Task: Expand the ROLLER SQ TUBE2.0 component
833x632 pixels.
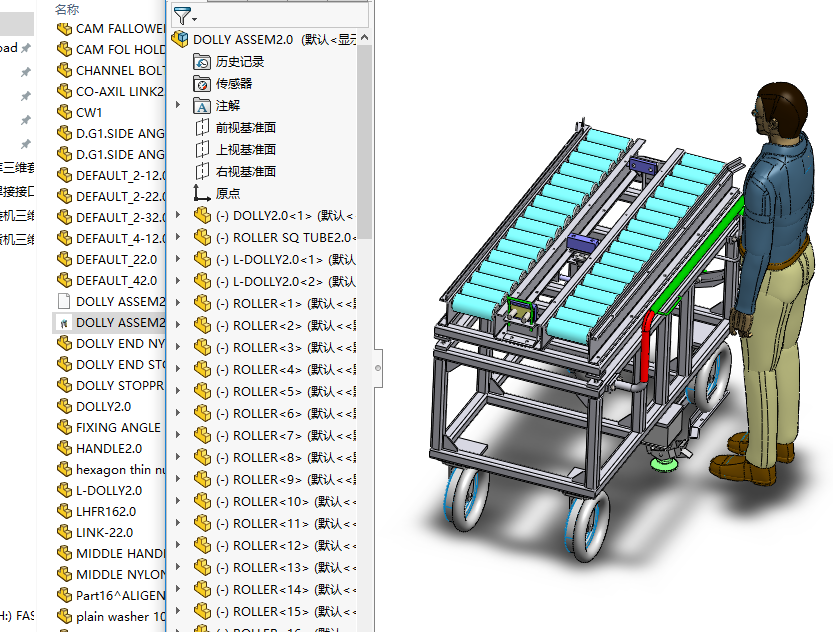Action: pos(178,237)
